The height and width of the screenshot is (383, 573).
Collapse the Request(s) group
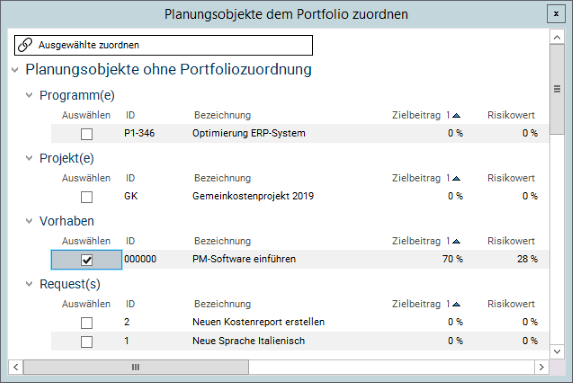click(x=29, y=284)
